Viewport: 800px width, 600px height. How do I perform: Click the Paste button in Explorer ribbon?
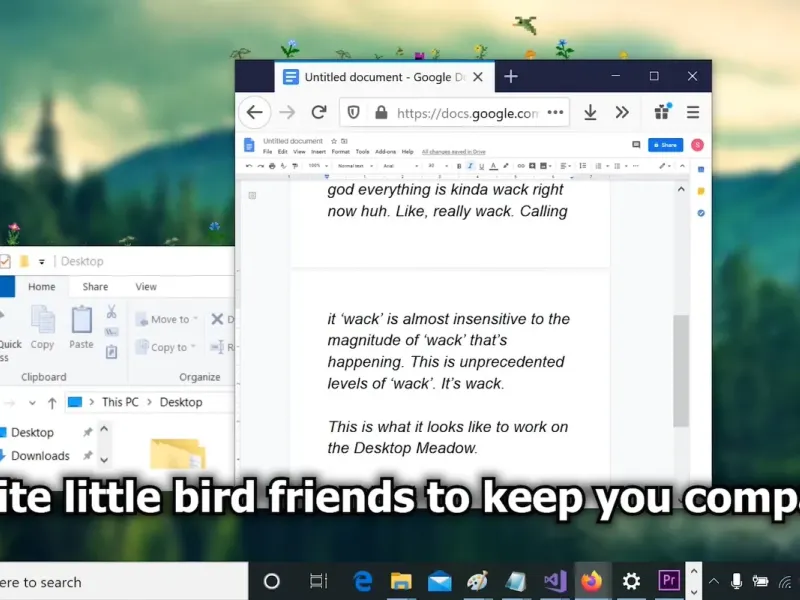tap(82, 328)
